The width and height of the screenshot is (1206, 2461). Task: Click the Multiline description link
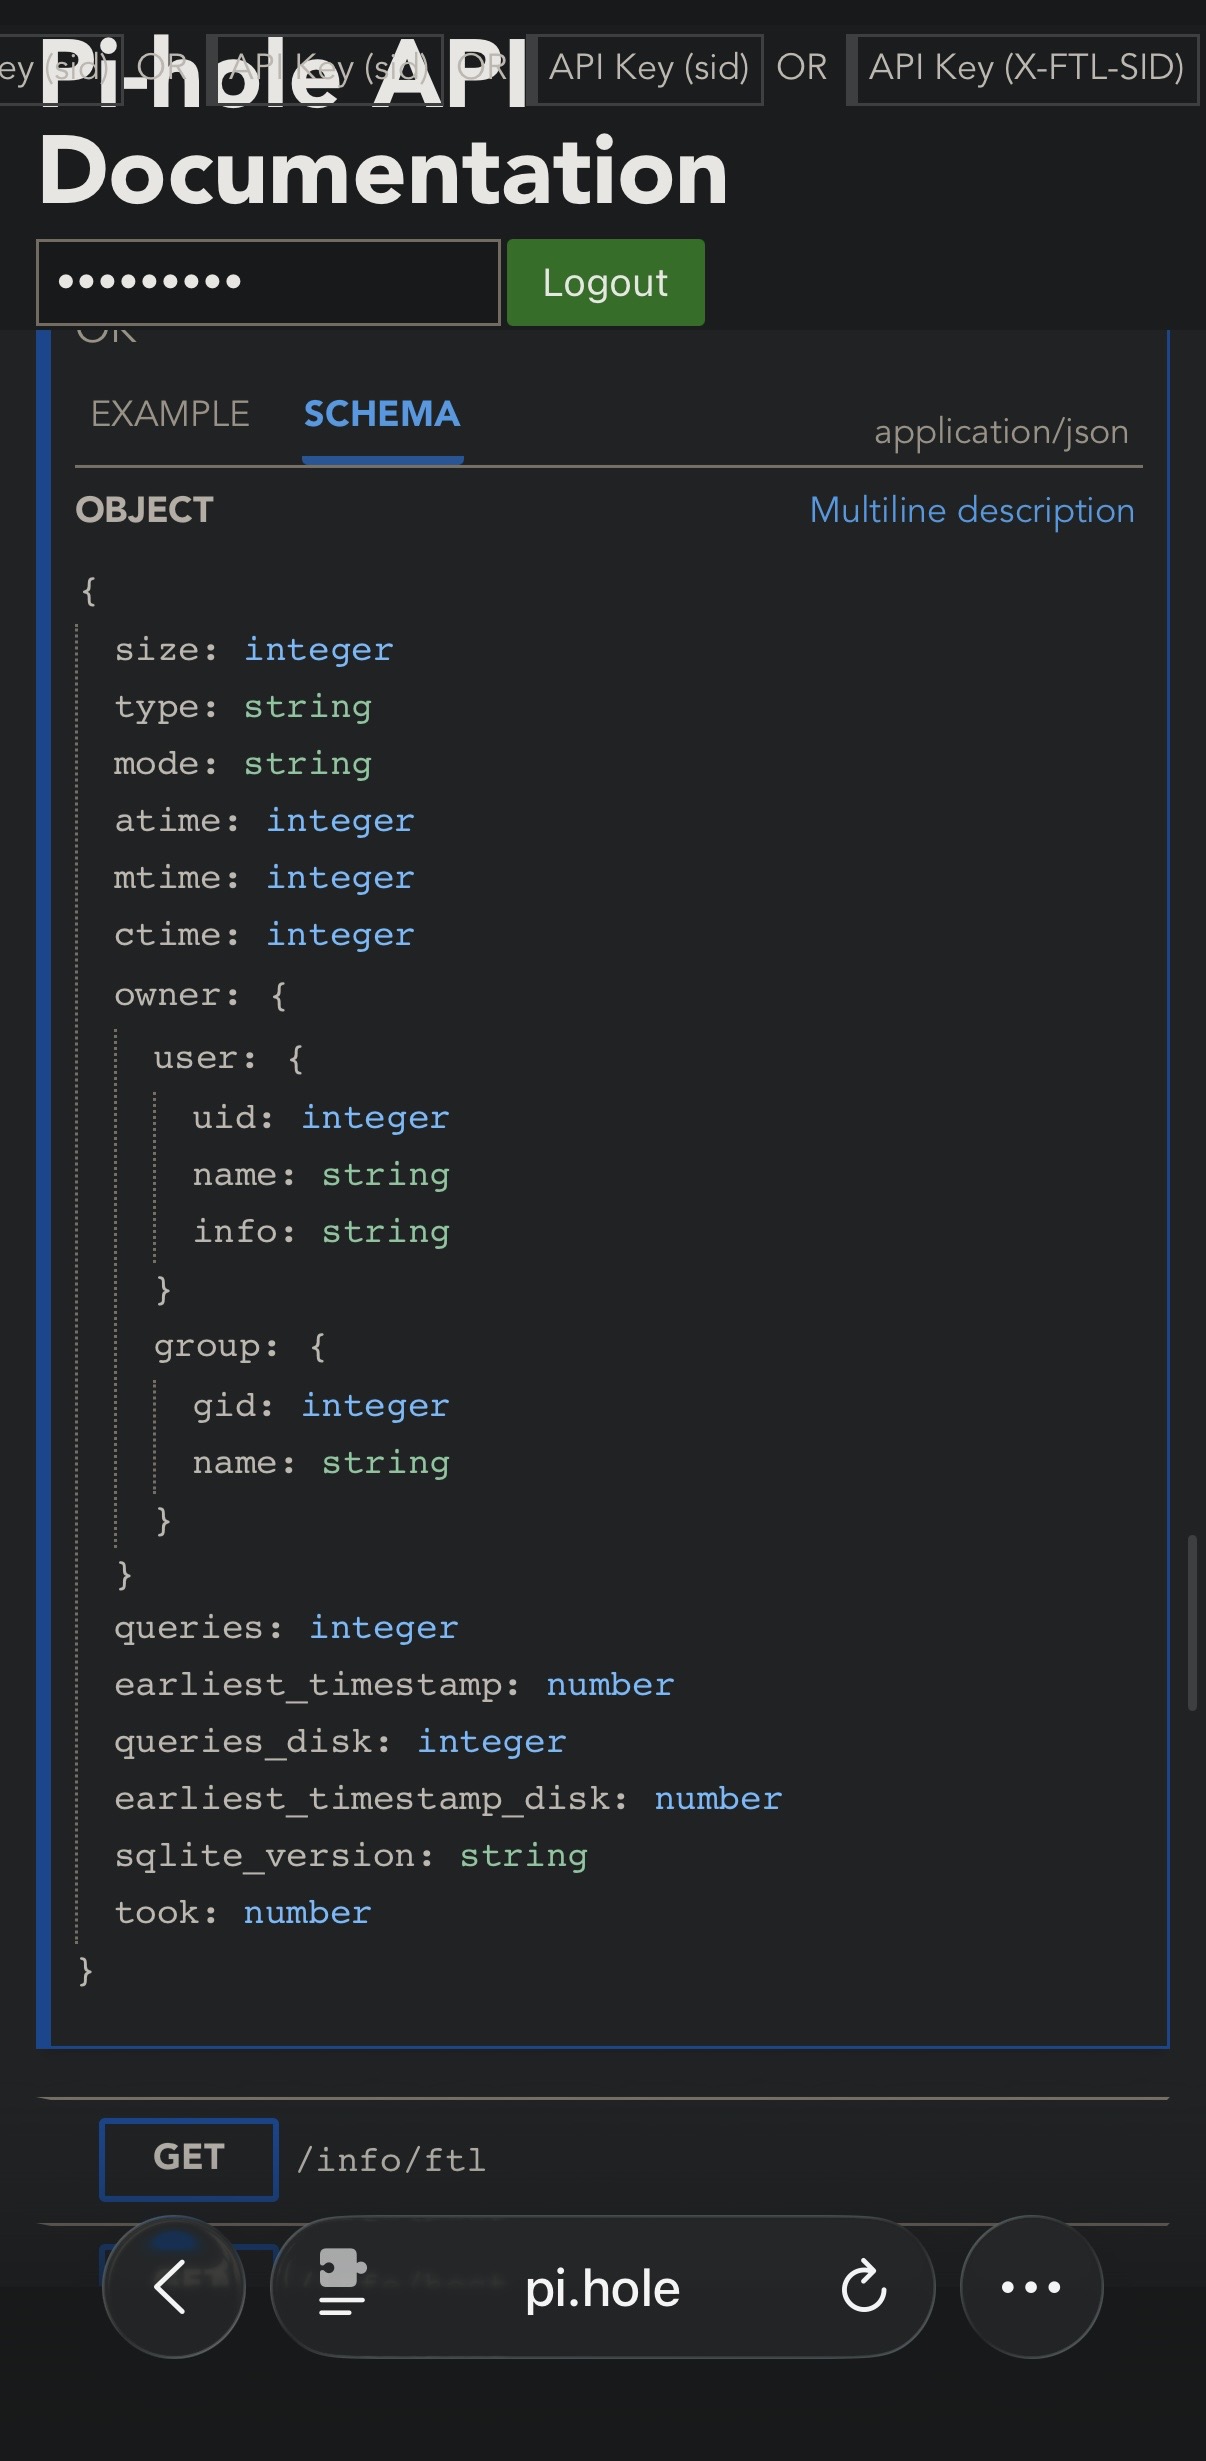972,510
